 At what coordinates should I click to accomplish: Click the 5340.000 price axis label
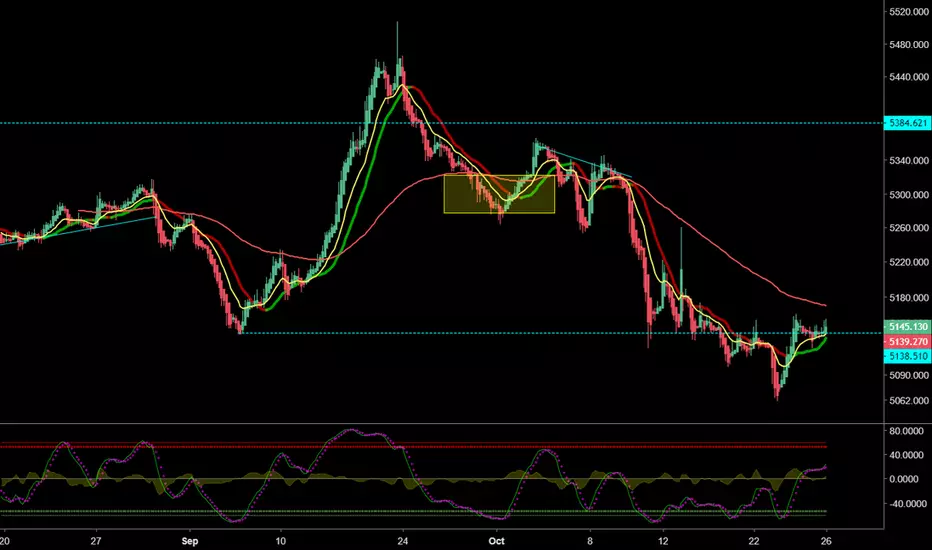[909, 161]
